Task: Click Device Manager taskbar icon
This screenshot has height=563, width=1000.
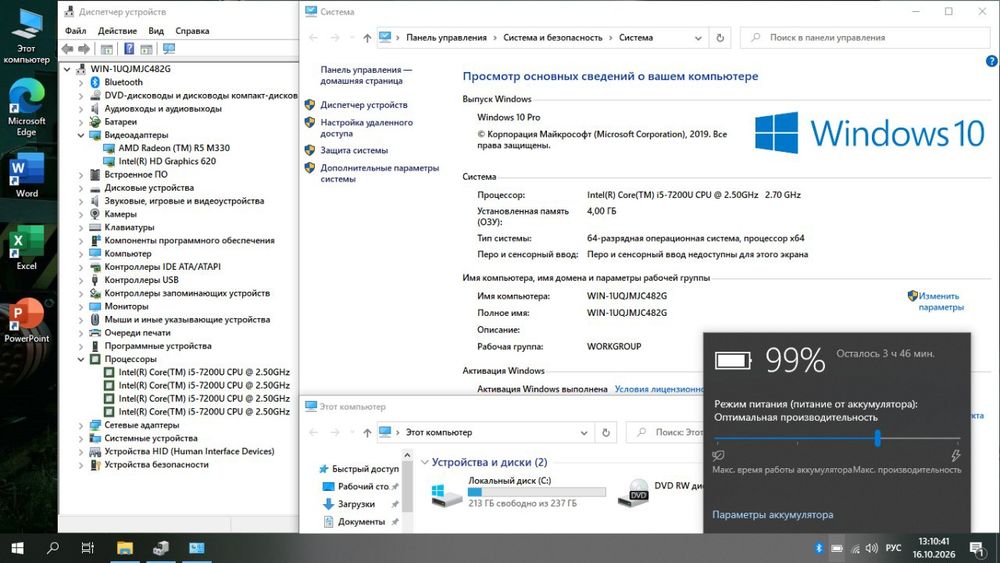Action: [x=161, y=548]
